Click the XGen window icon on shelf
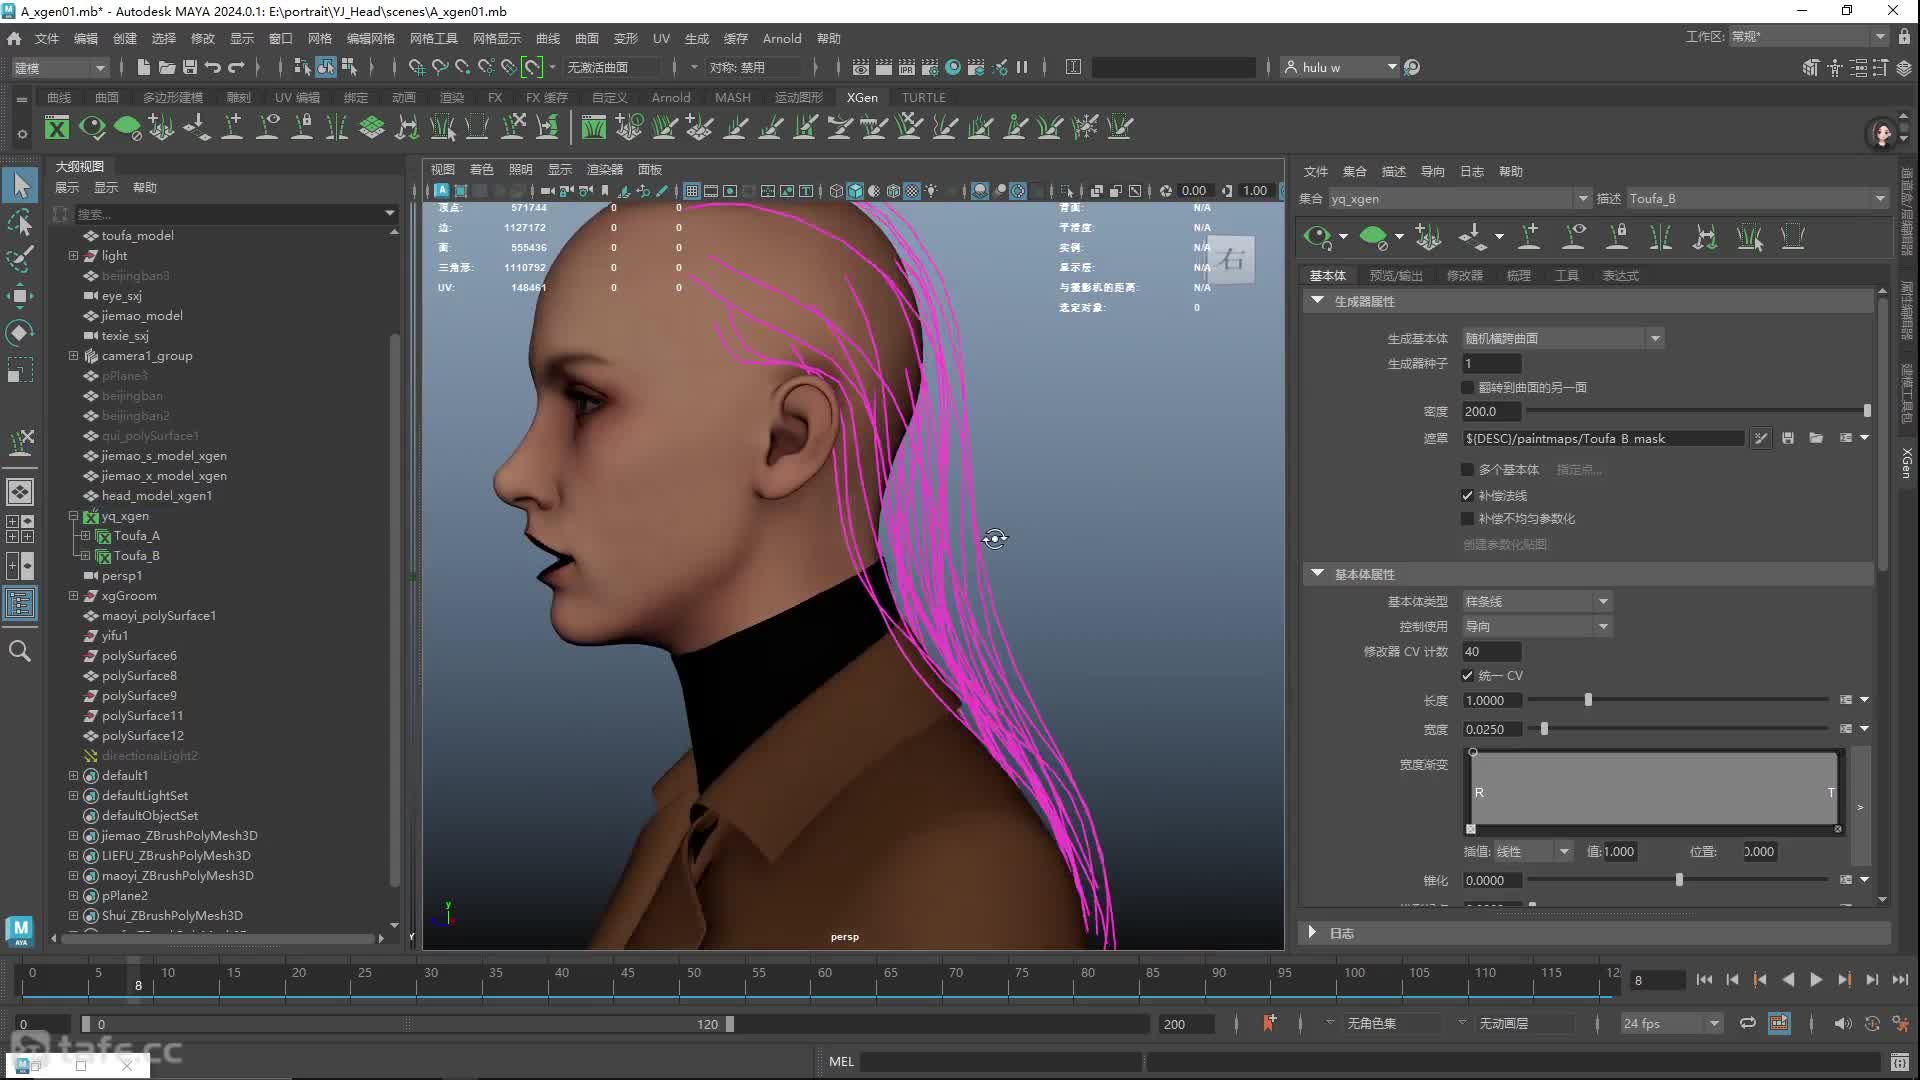The width and height of the screenshot is (1920, 1080). [57, 127]
